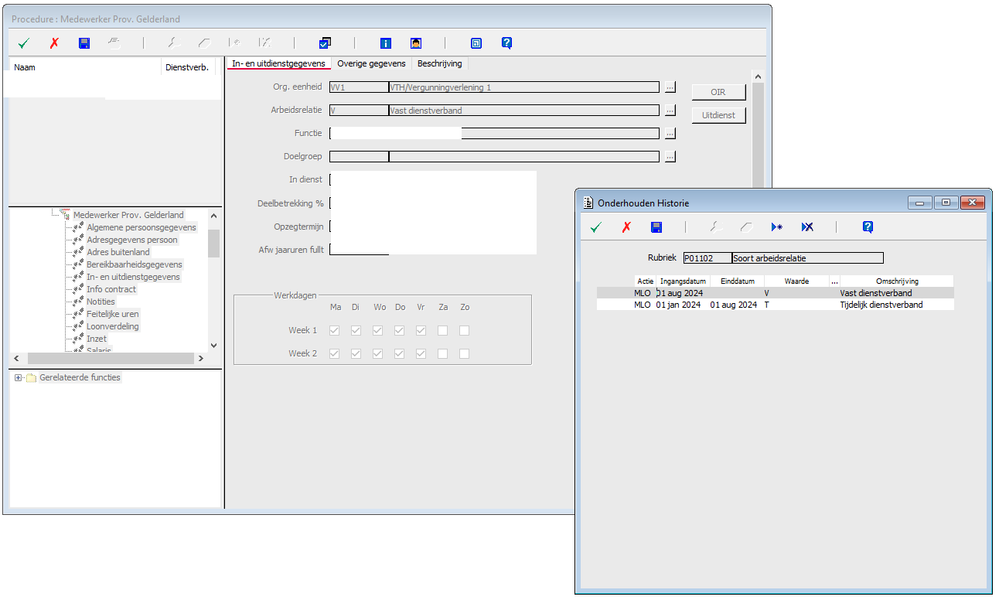This screenshot has height=600, width=999.
Task: Open the Org. eenheid lookup ellipsis button
Action: point(670,87)
